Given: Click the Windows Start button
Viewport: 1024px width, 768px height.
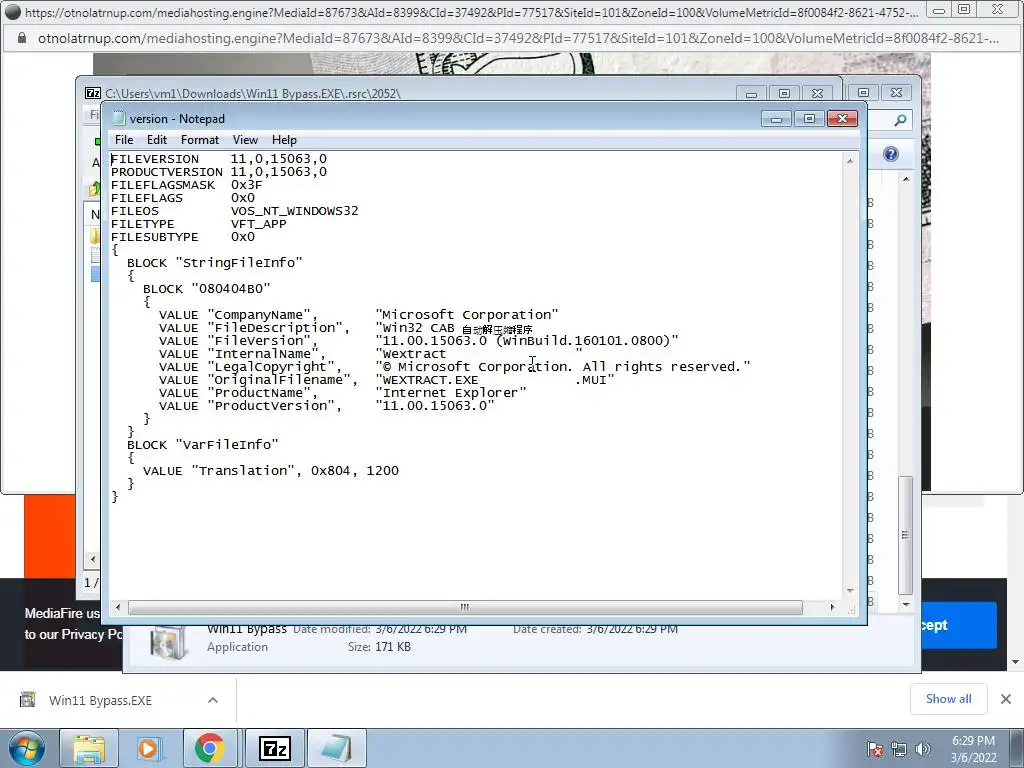Looking at the screenshot, I should [27, 748].
